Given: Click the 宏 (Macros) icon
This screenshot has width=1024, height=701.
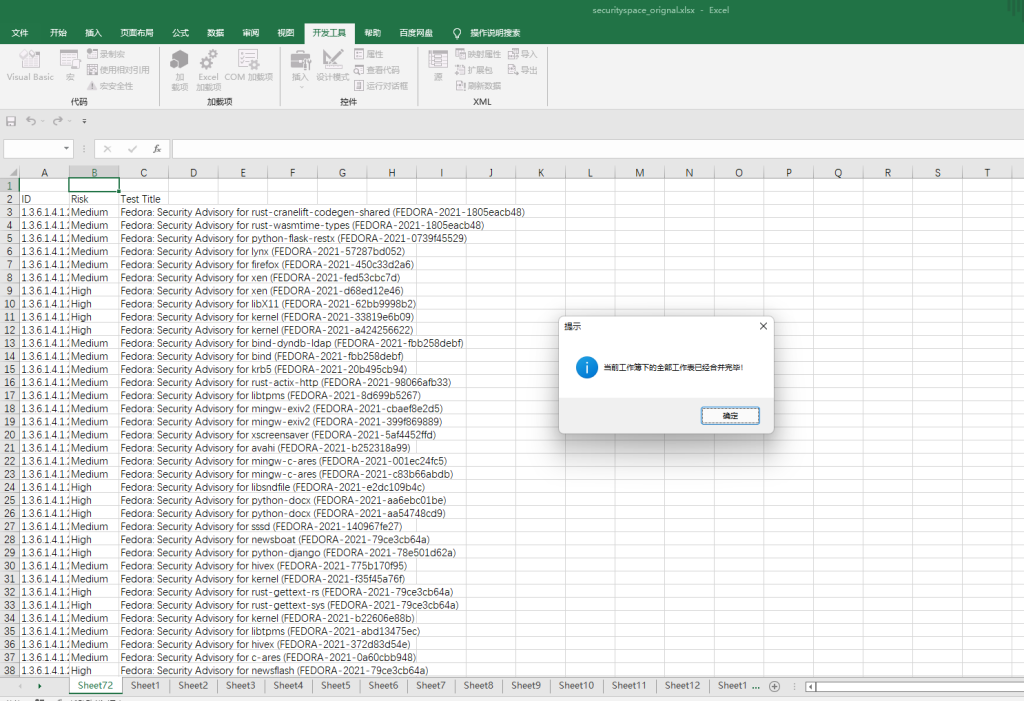Looking at the screenshot, I should point(70,64).
